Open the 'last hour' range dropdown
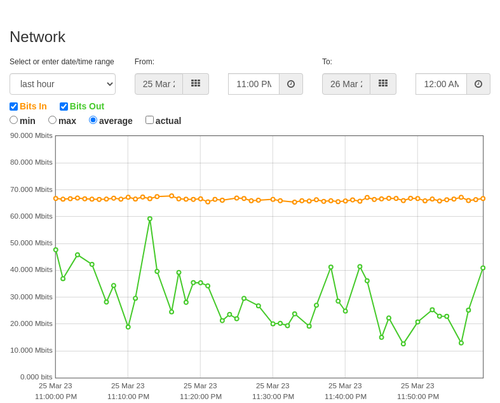Image resolution: width=500 pixels, height=403 pixels. point(63,84)
